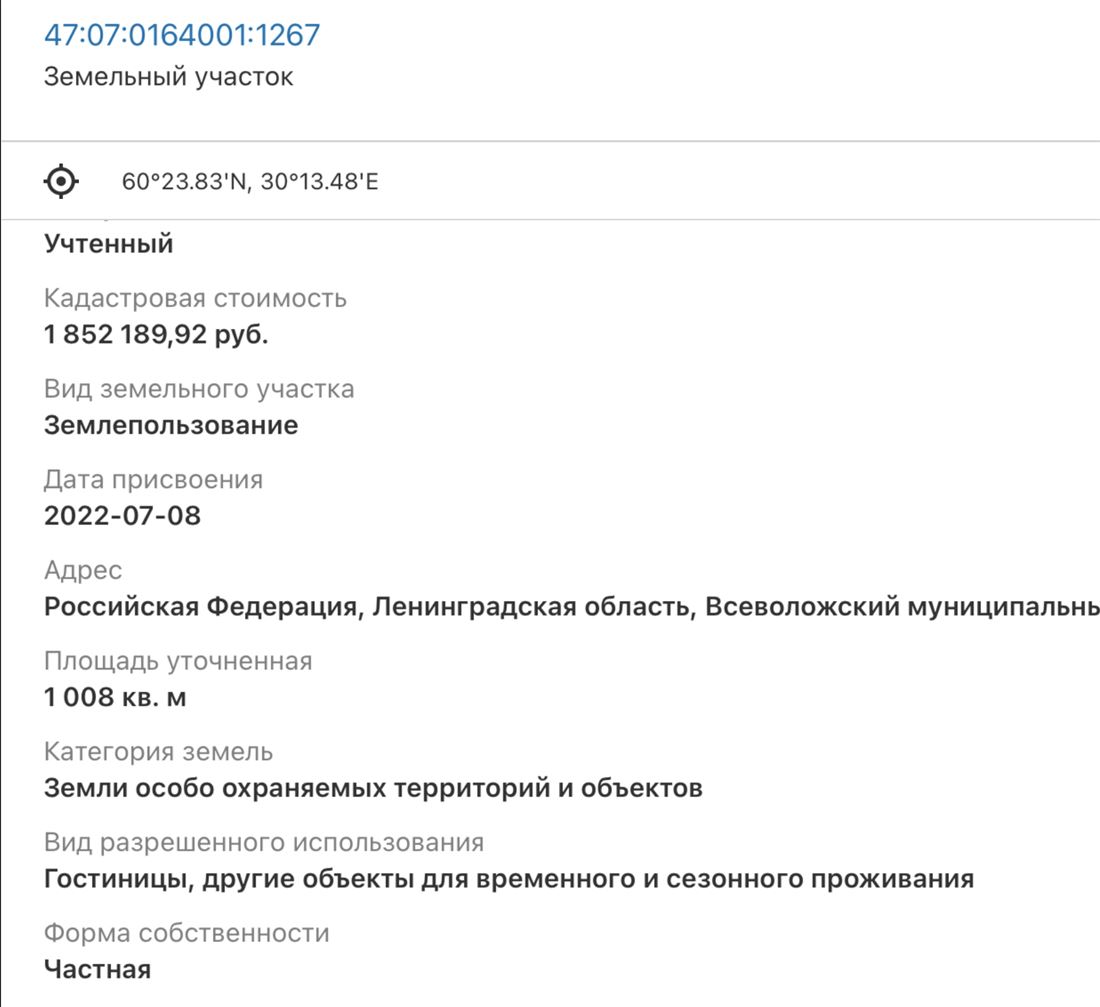Click the 'Площадь уточненная' label
Screen dimensions: 1100x1007
pos(178,662)
